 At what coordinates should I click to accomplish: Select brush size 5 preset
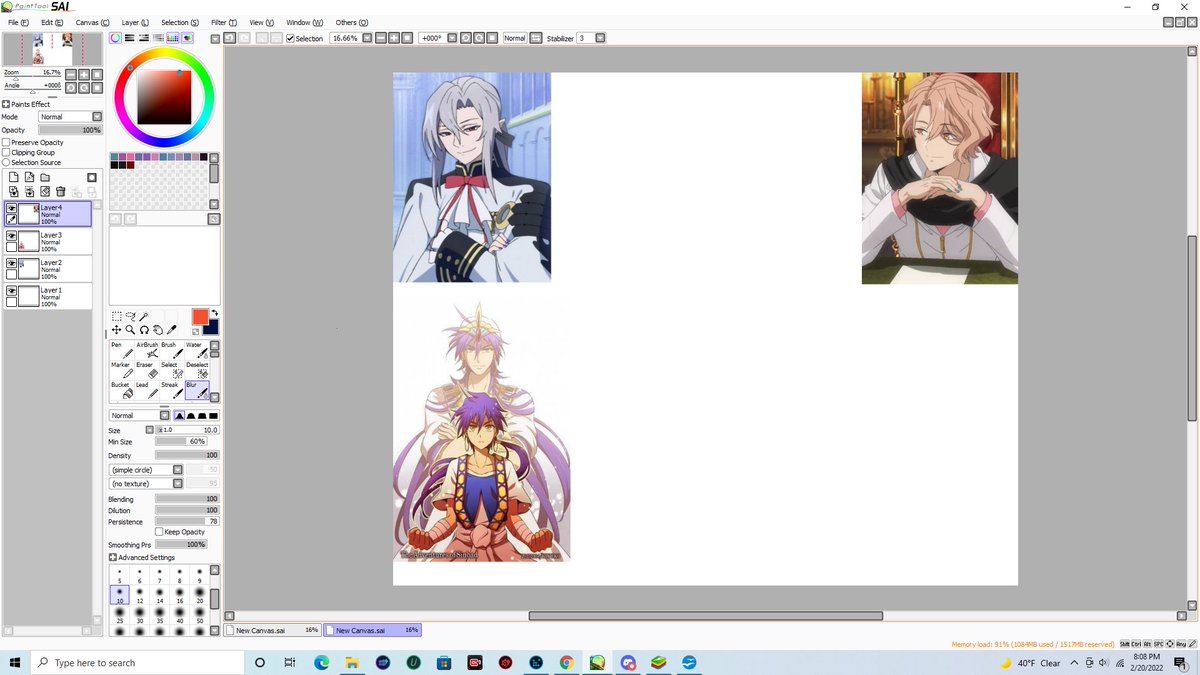(x=119, y=576)
